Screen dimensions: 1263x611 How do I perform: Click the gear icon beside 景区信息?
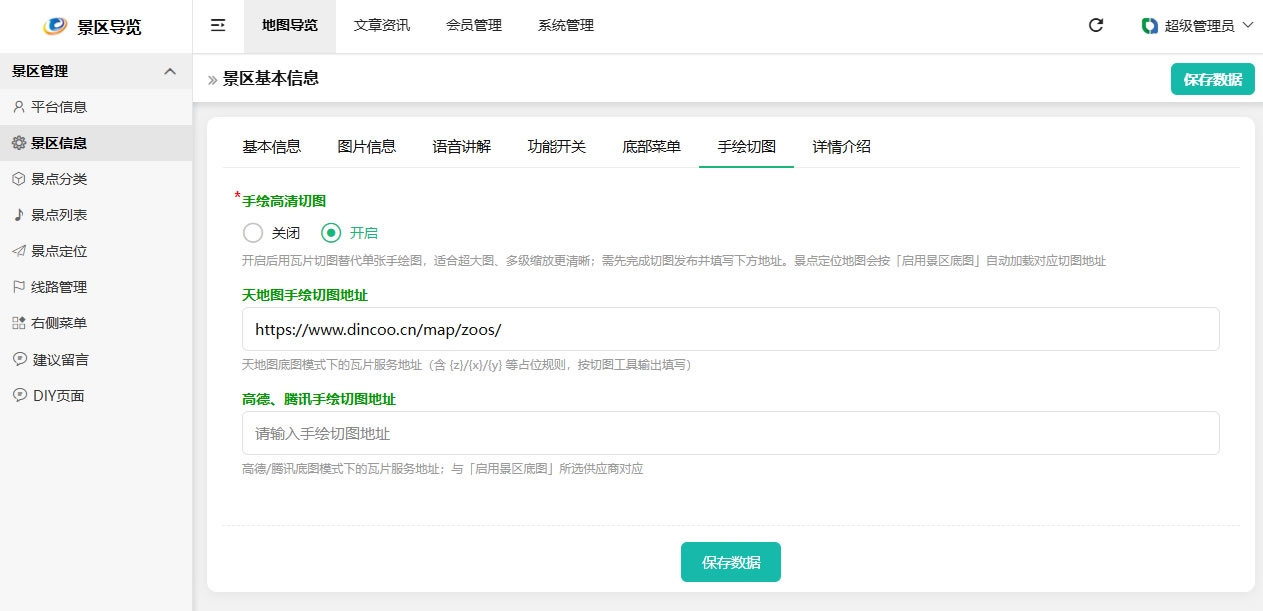19,143
